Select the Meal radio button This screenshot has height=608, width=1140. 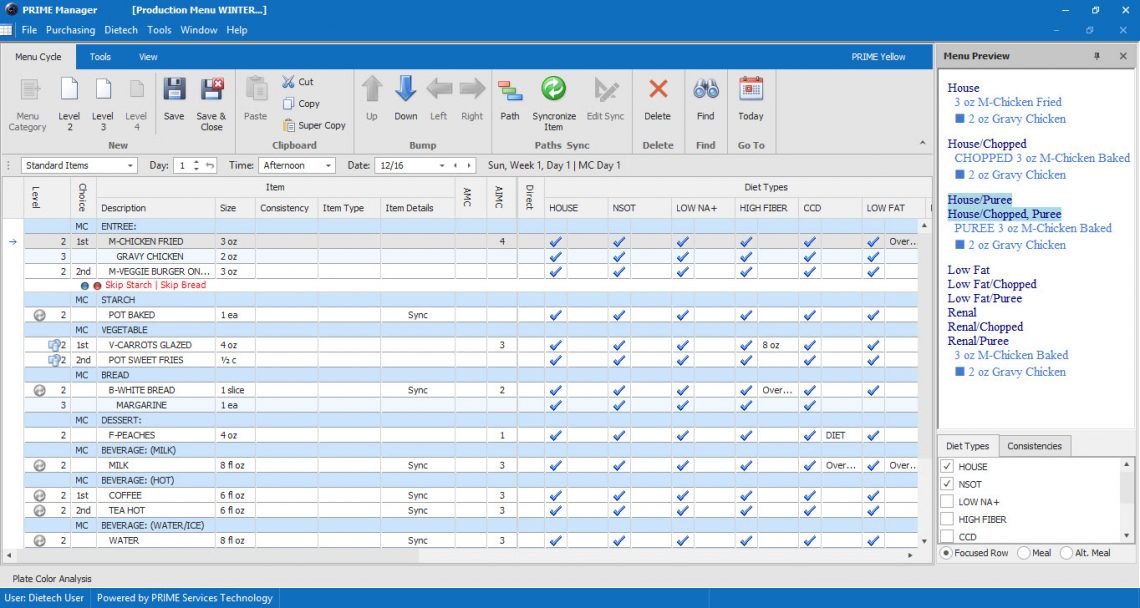(1024, 553)
